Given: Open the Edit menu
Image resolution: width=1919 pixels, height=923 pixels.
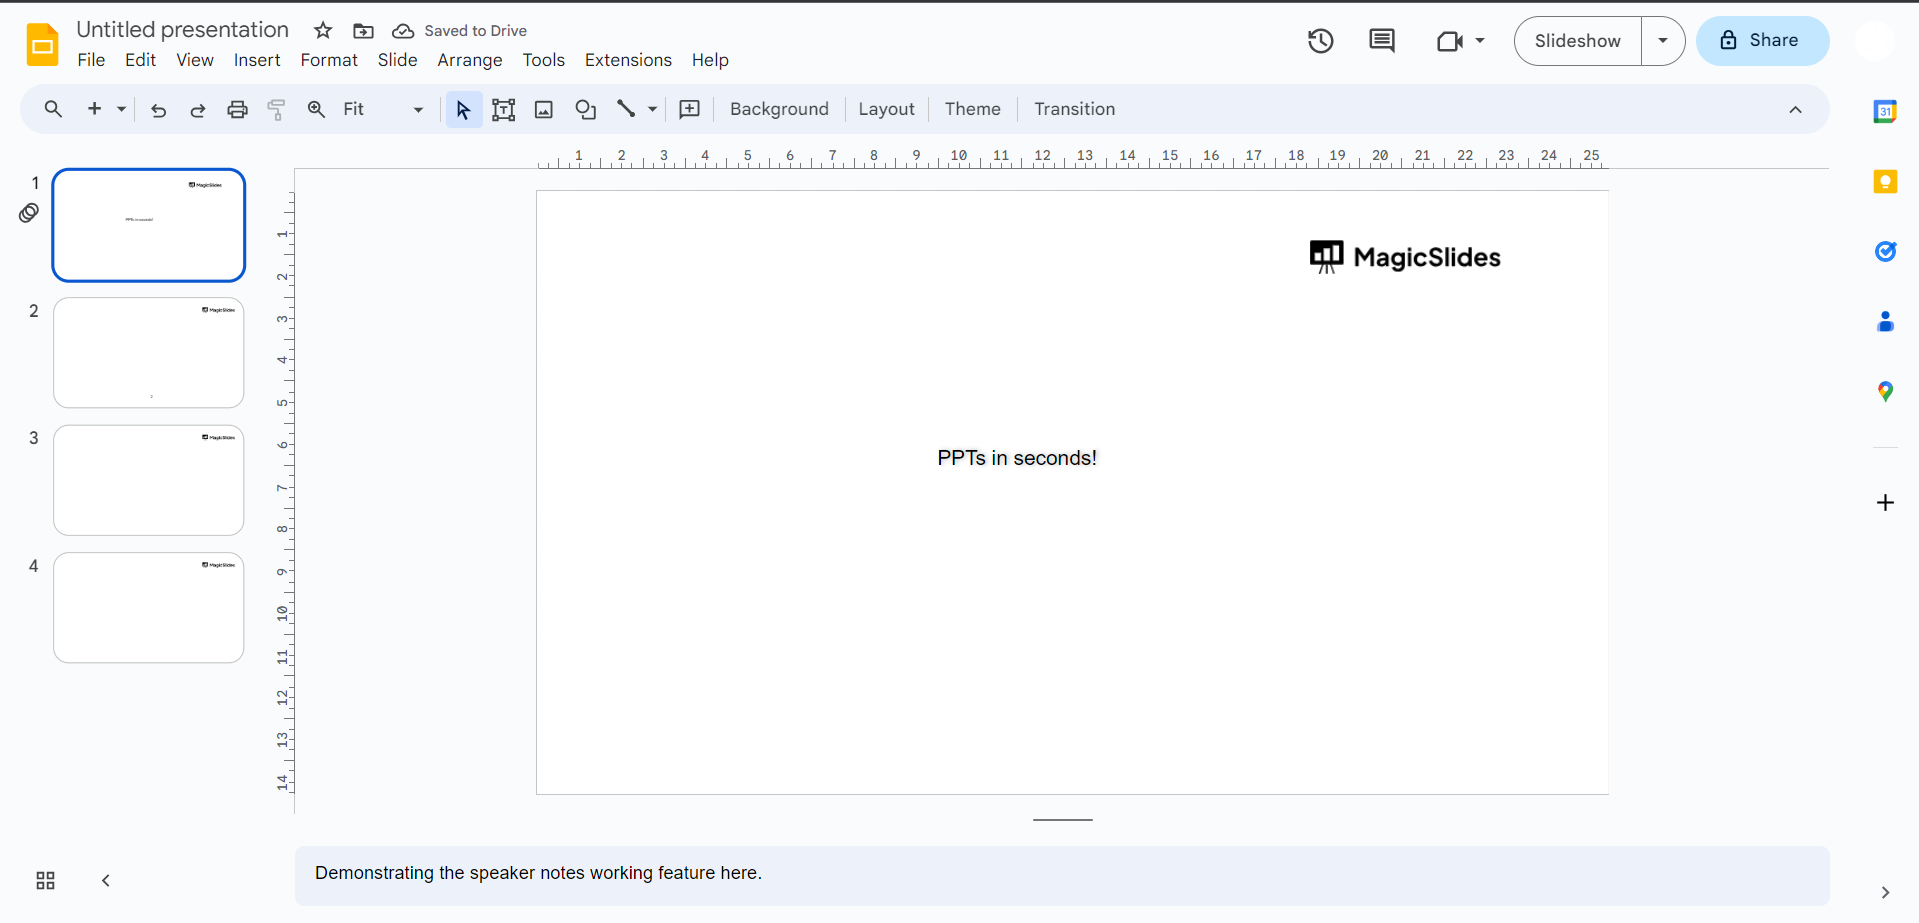Looking at the screenshot, I should tap(140, 60).
